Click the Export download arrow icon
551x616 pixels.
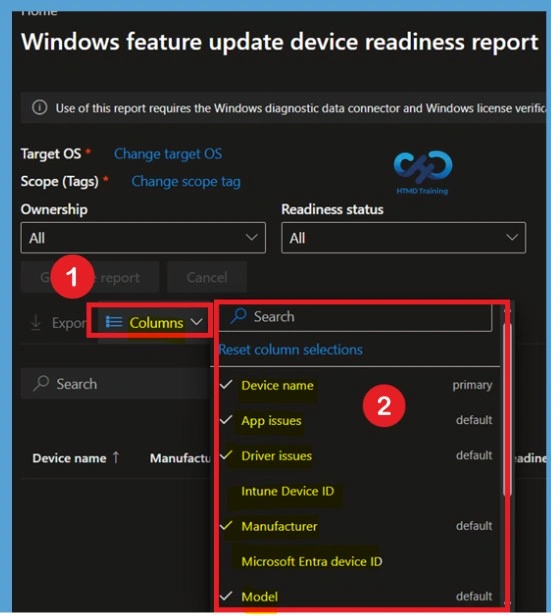(x=36, y=323)
